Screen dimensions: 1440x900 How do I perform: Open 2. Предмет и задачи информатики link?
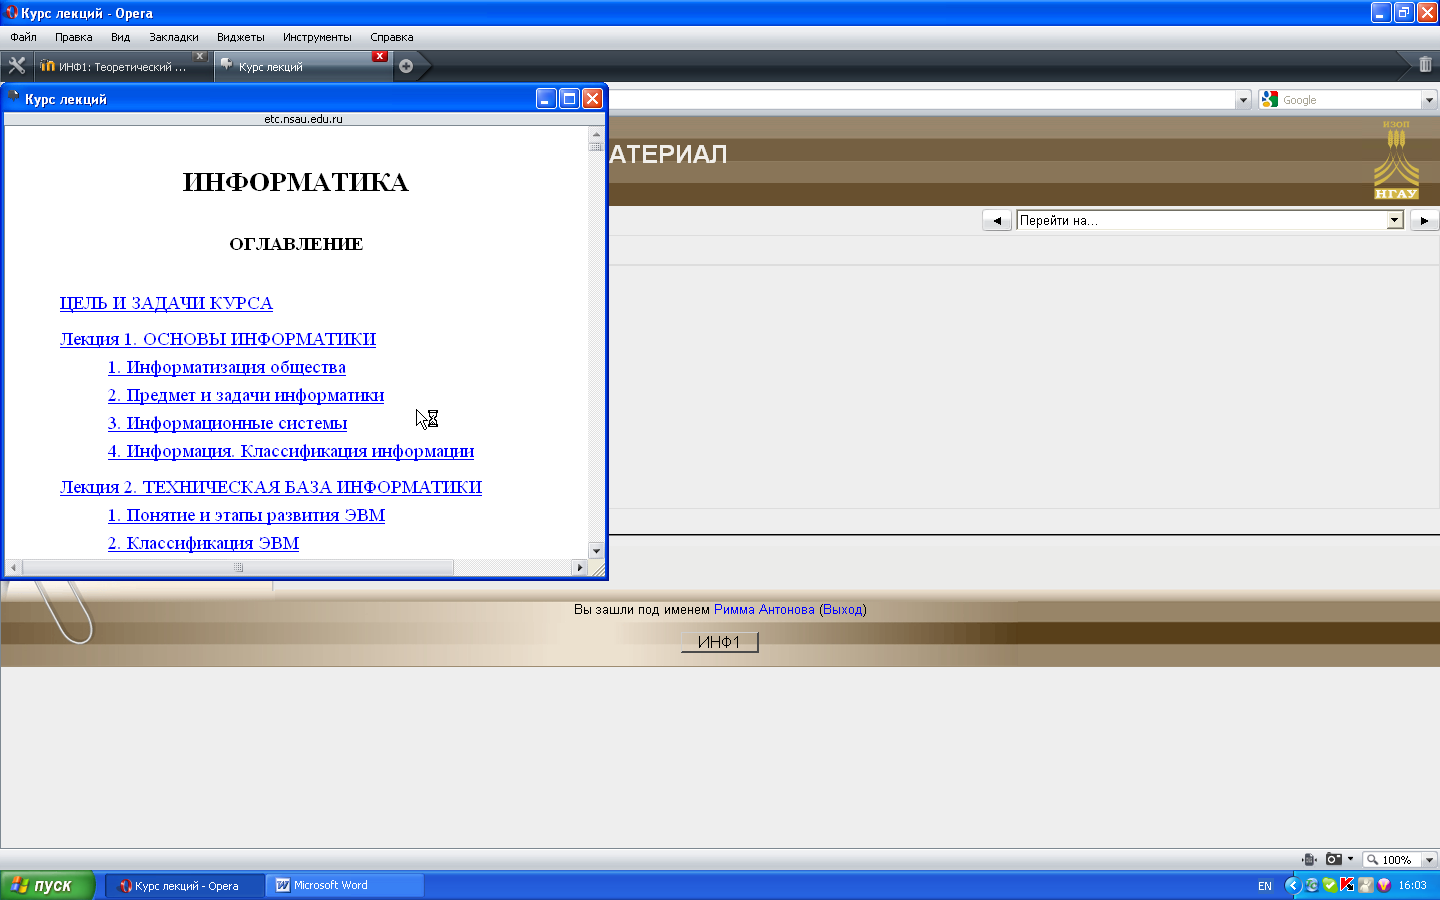[246, 395]
